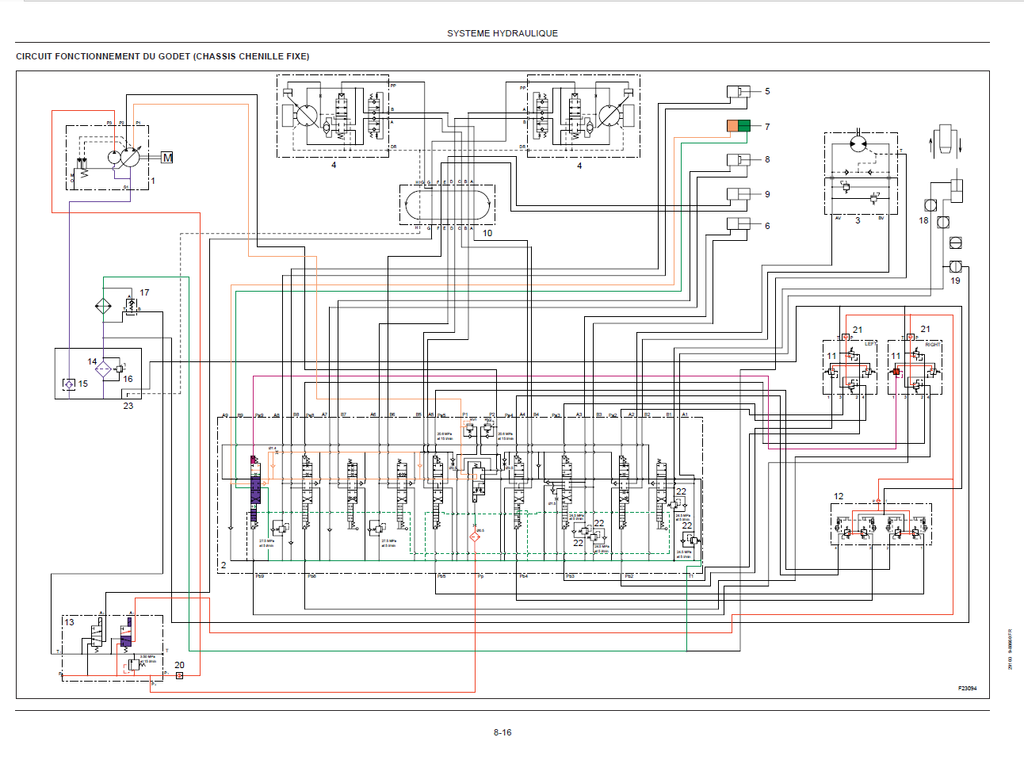
Task: Click the diamond filter symbol beside valve 17
Action: [x=103, y=306]
